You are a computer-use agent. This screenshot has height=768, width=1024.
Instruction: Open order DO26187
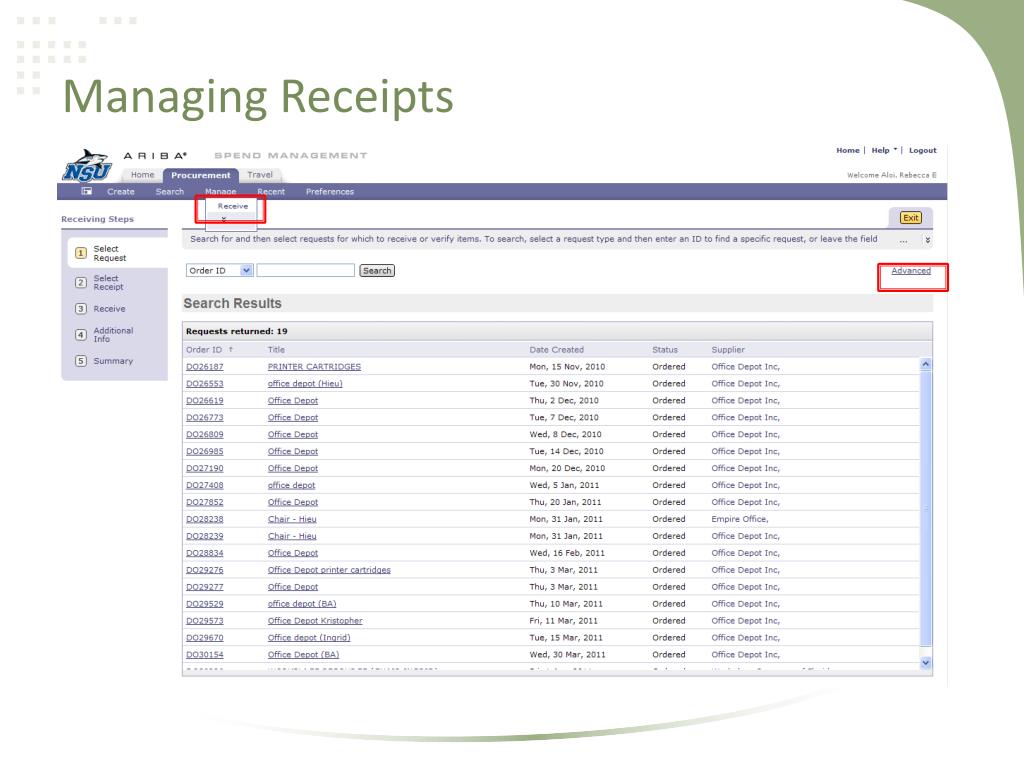tap(204, 367)
